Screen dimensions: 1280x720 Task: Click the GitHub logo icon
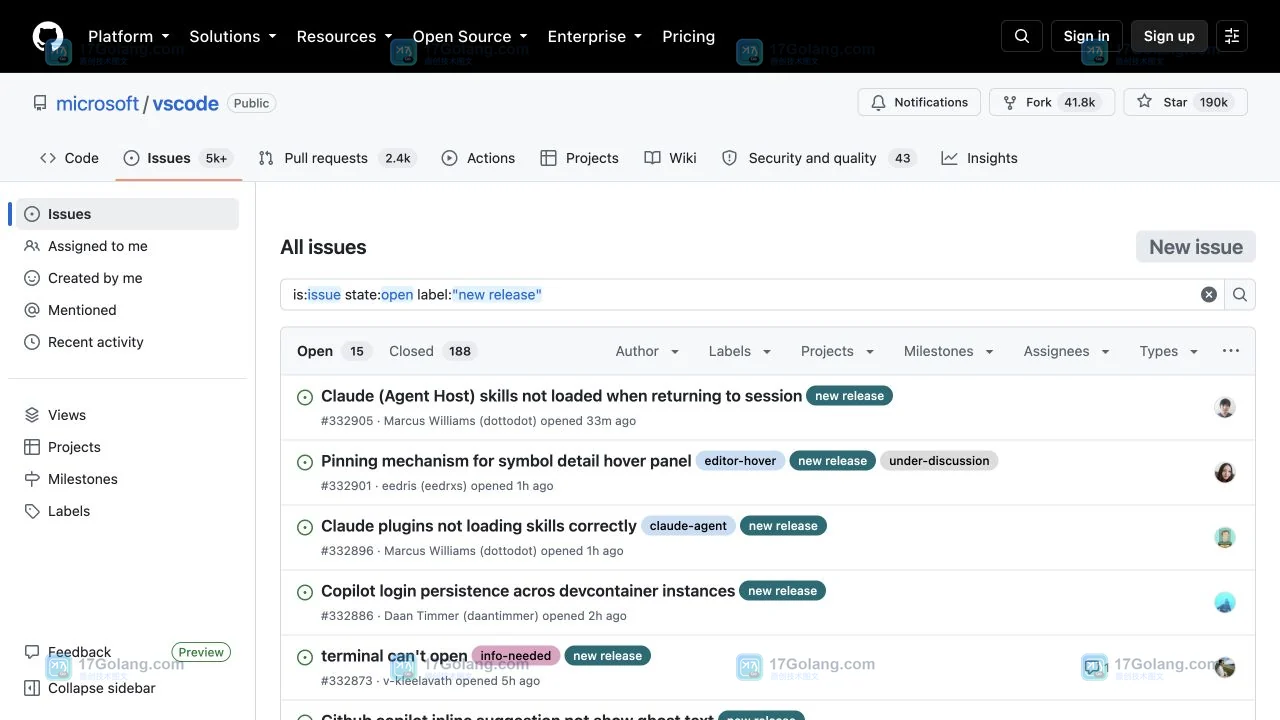[48, 36]
